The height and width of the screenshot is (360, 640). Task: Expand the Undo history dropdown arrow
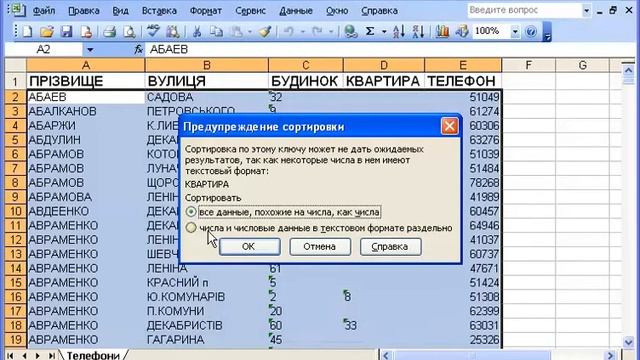point(302,31)
